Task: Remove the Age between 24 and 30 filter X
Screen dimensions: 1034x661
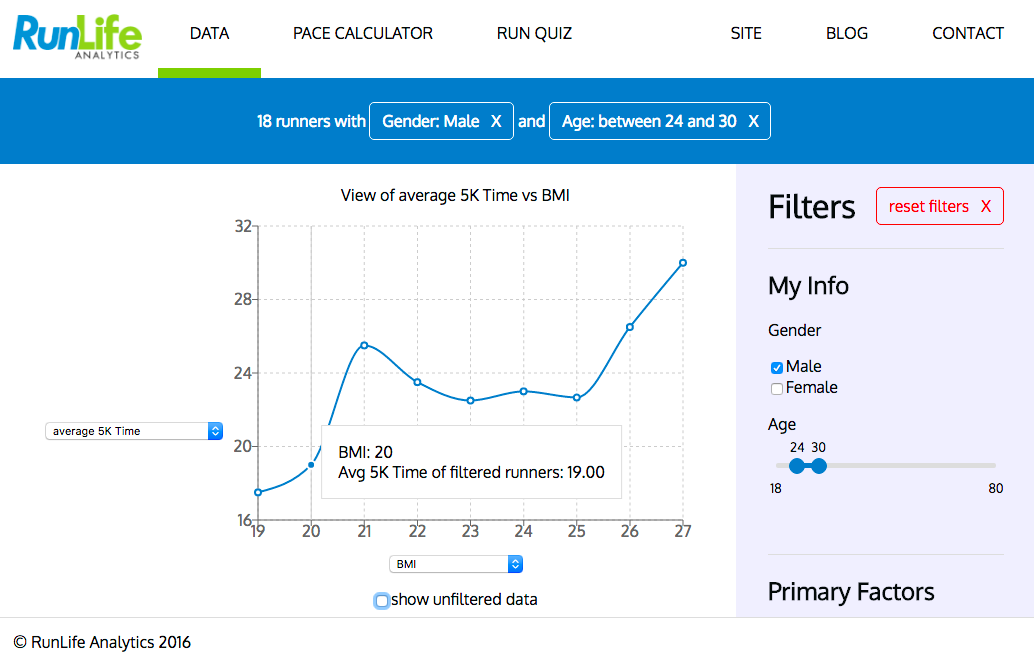Action: [753, 121]
